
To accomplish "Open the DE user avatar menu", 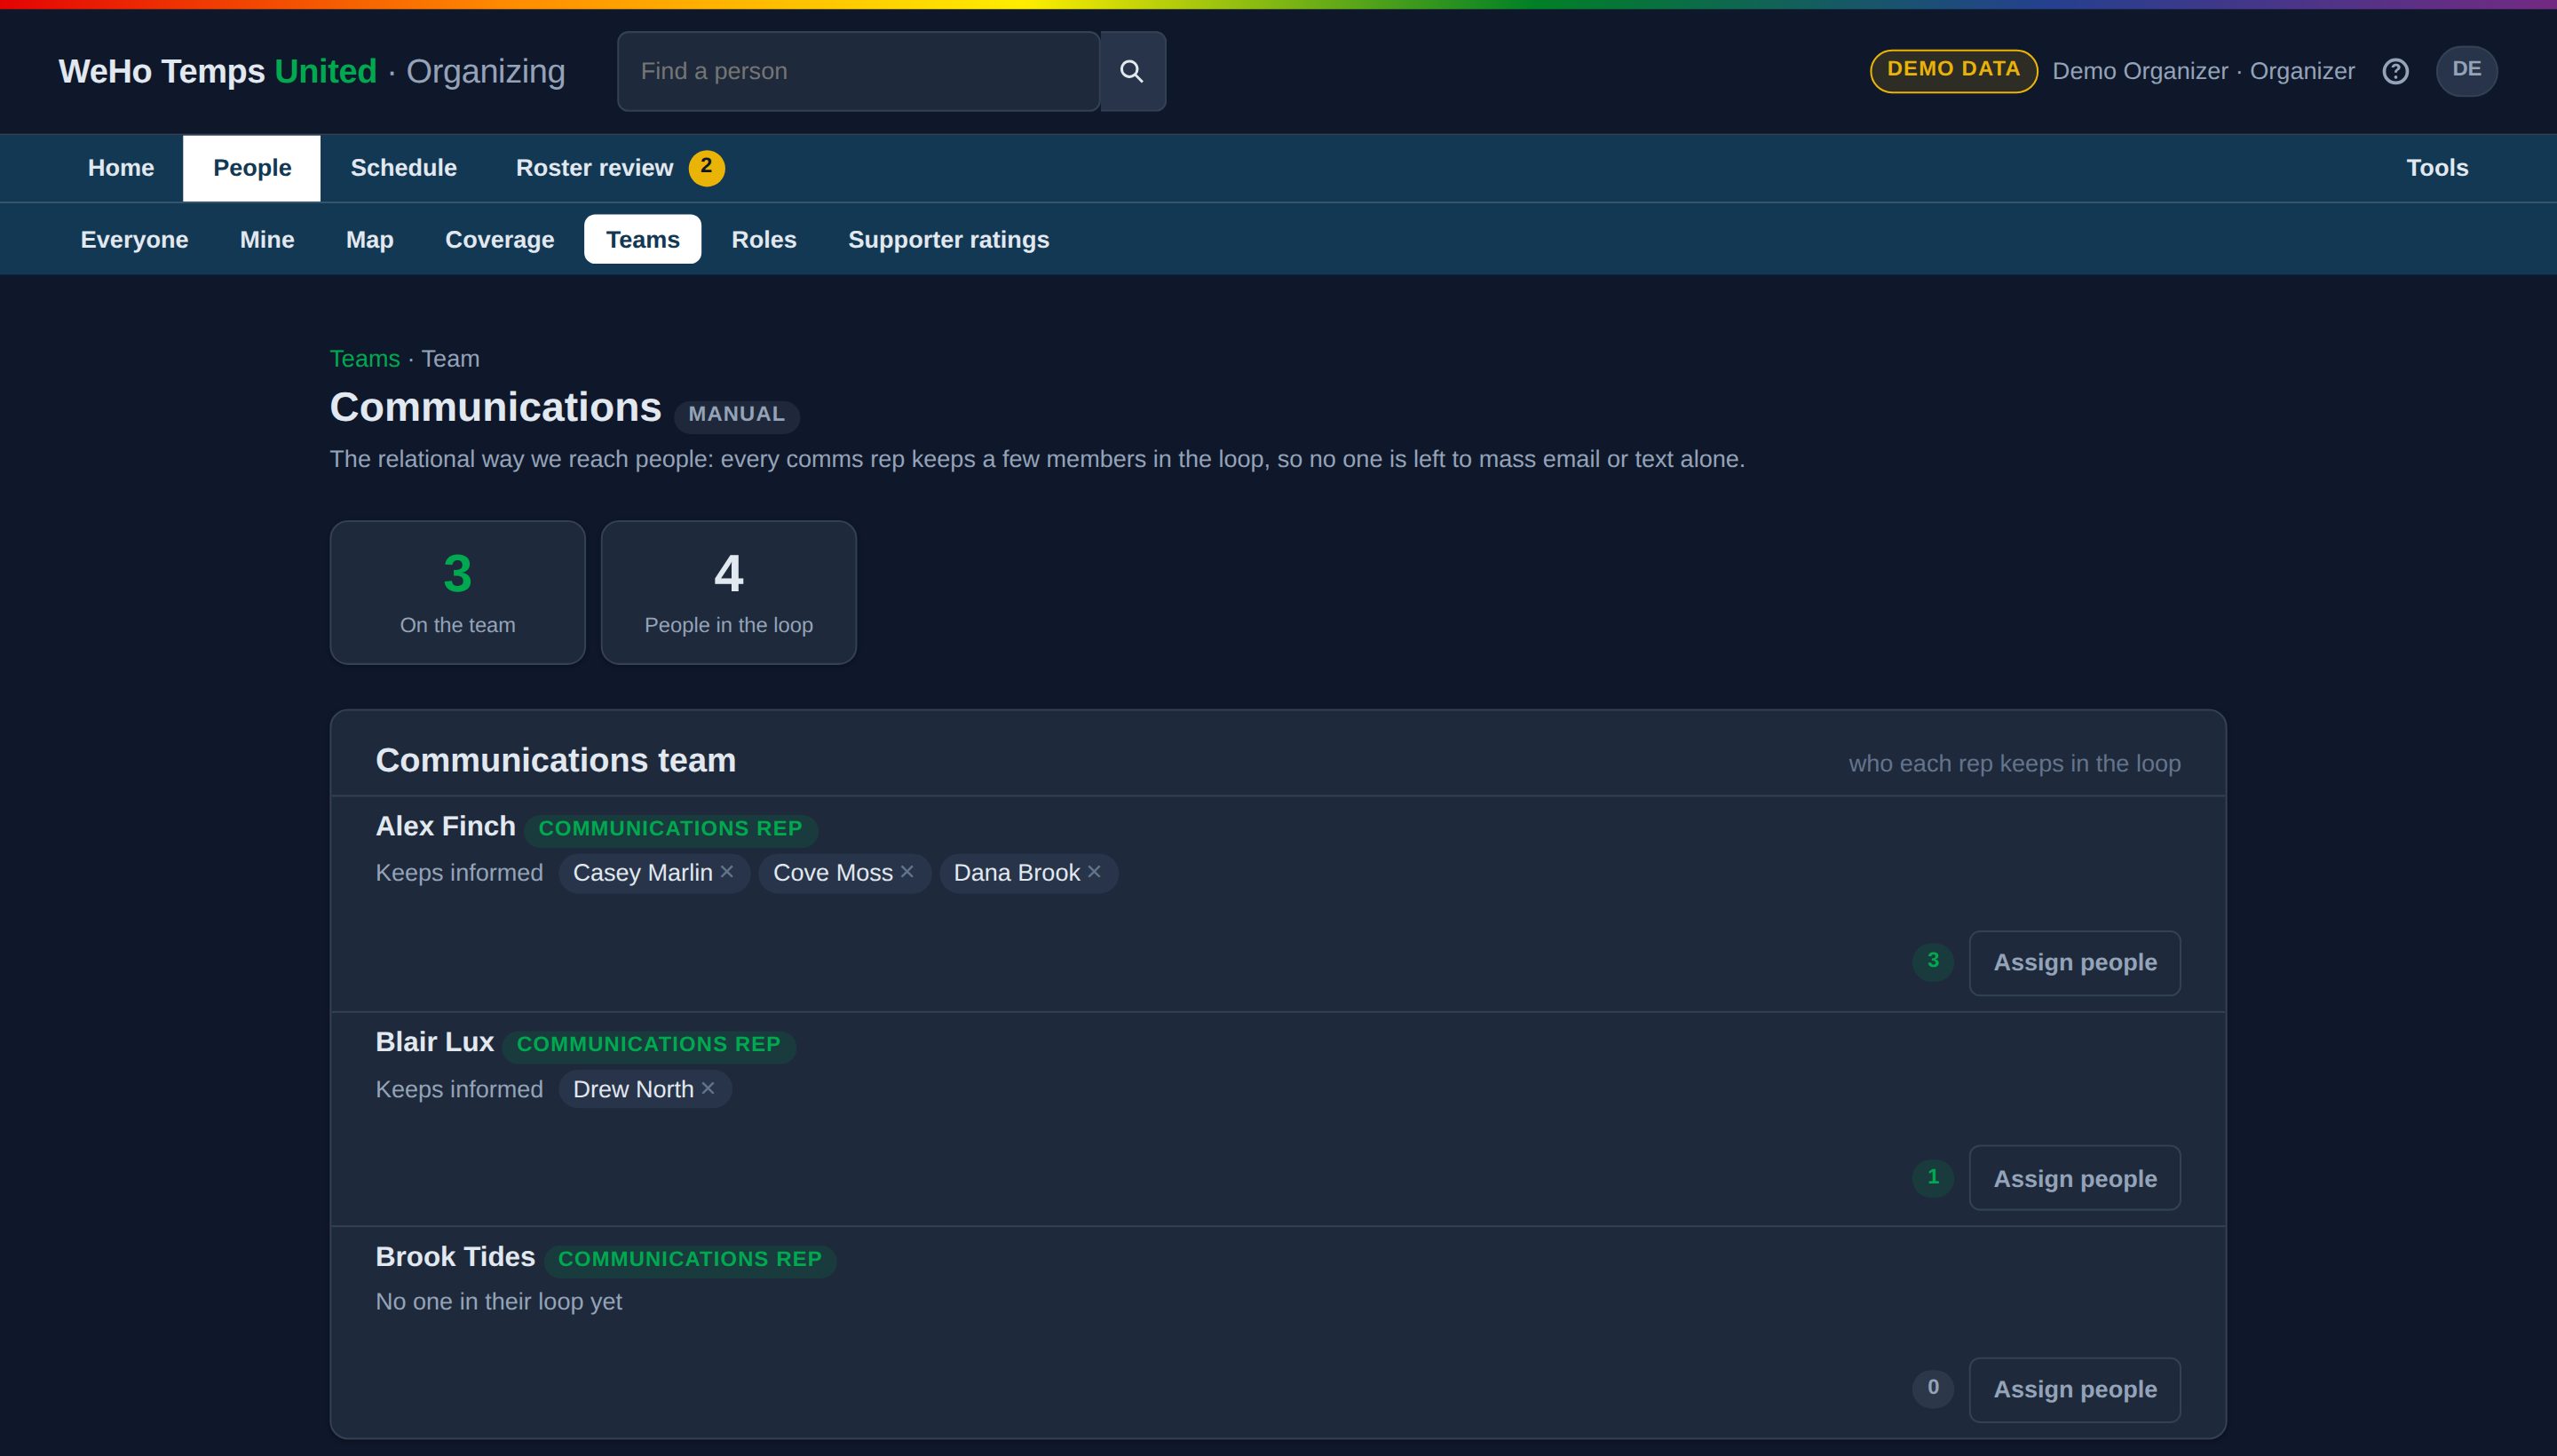I will tap(2466, 71).
